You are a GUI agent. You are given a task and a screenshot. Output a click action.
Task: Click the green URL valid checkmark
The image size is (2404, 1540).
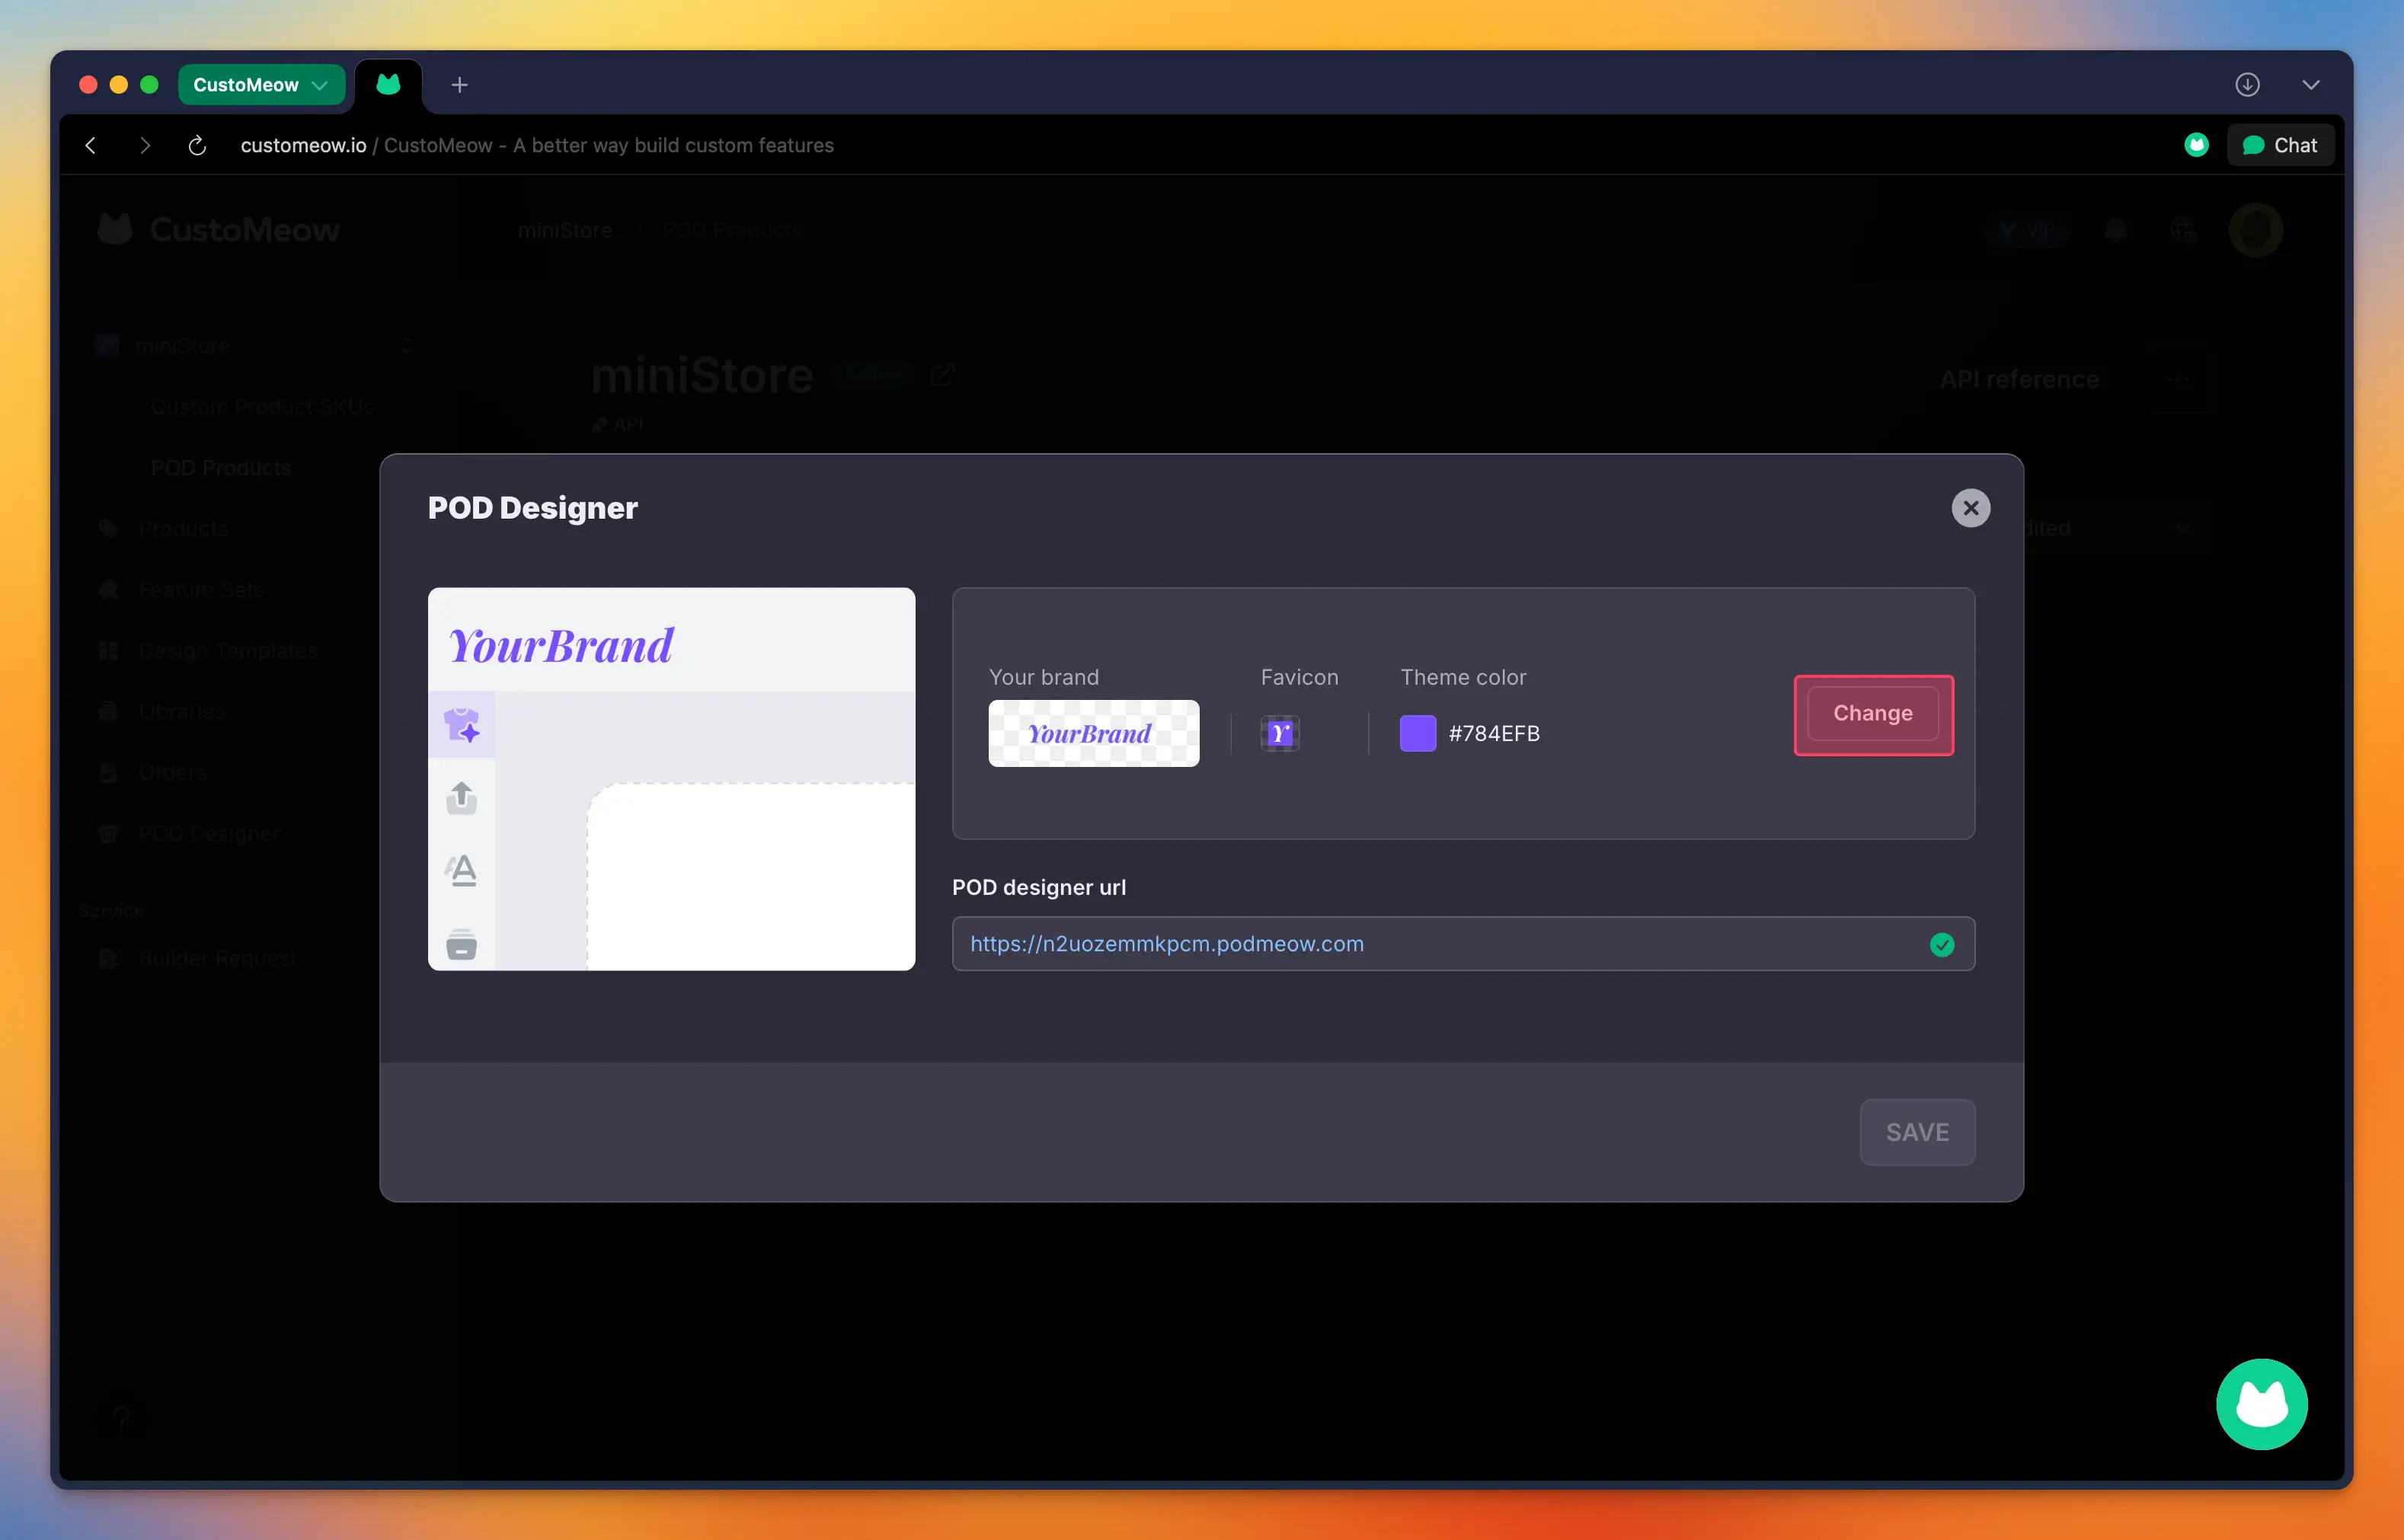tap(1941, 944)
